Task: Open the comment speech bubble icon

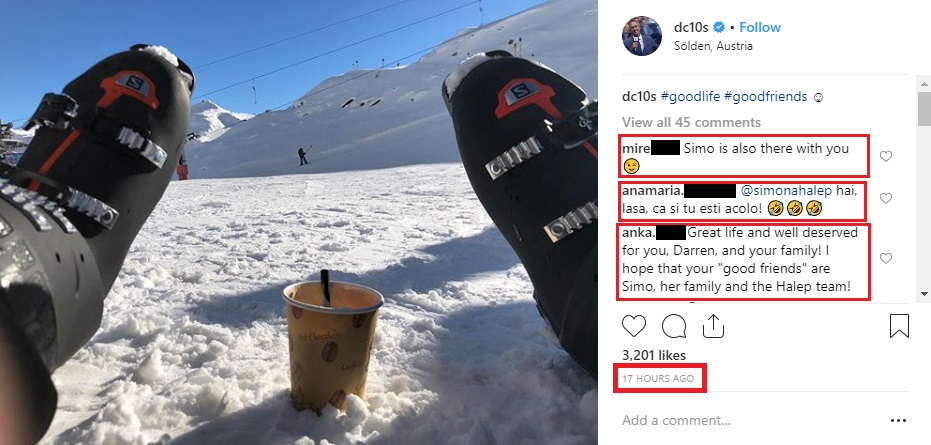Action: tap(674, 326)
